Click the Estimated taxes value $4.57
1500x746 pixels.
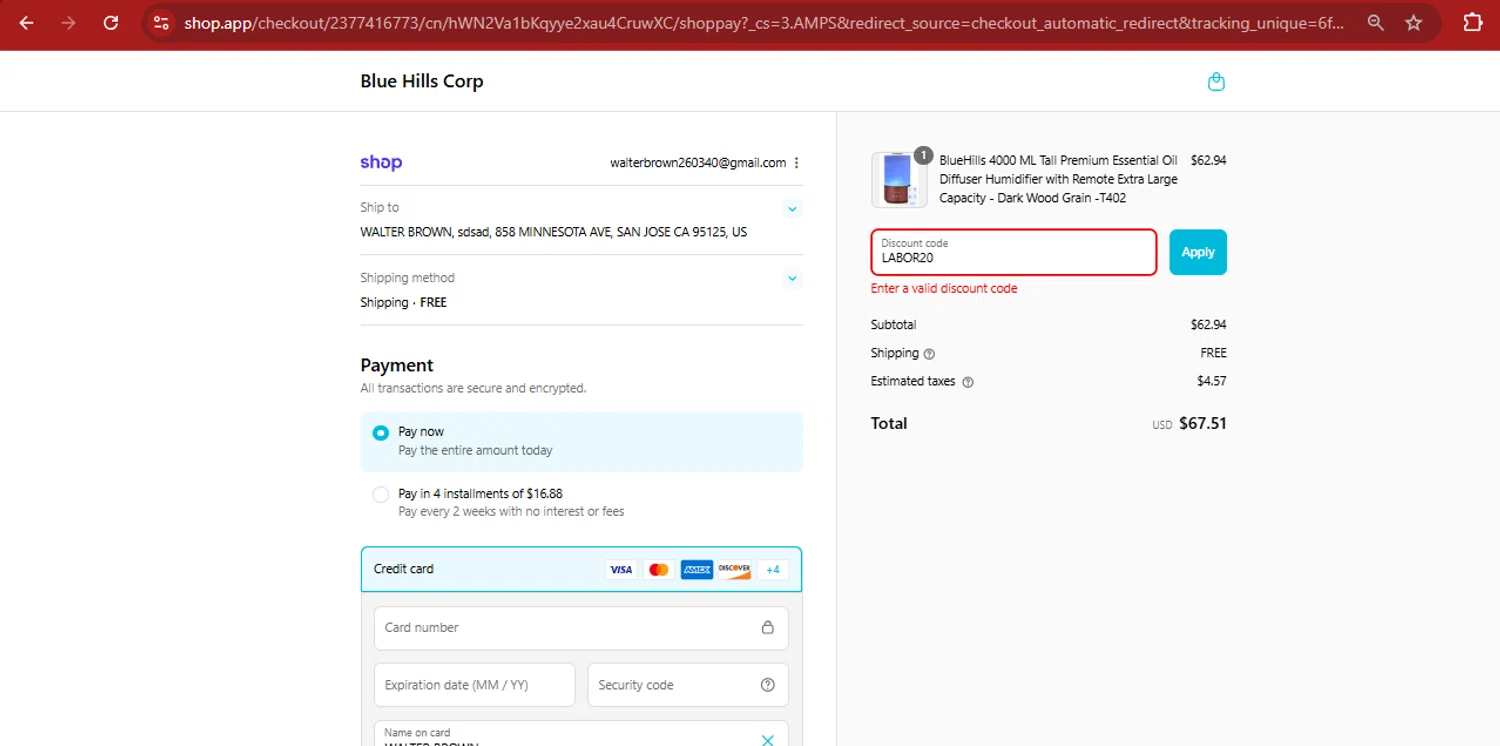pos(1212,381)
